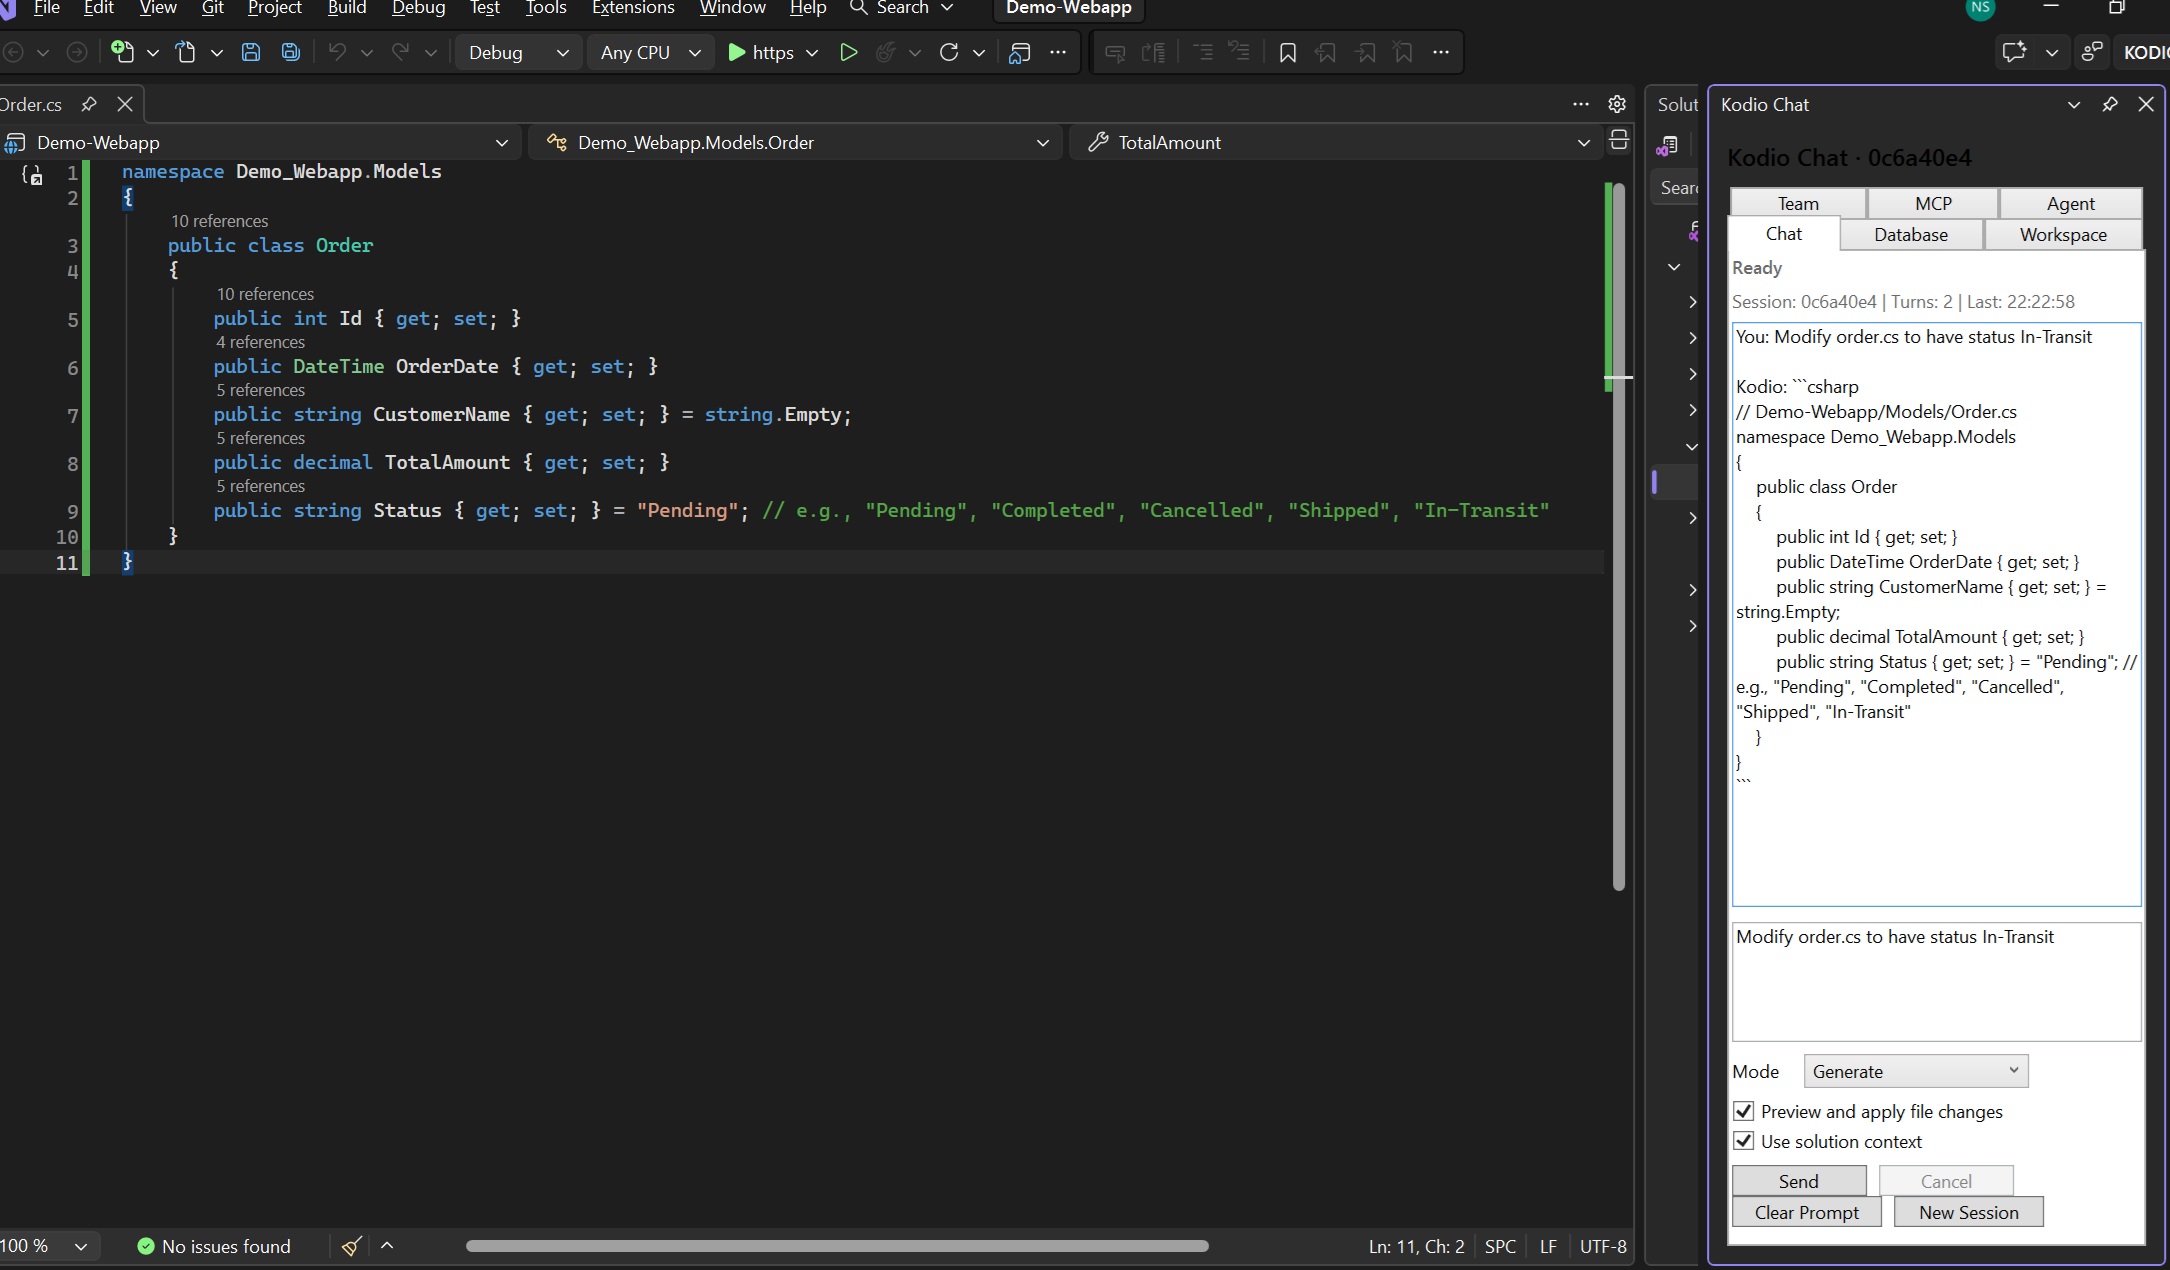
Task: Click the editor vertical scrollbar
Action: click(1618, 536)
